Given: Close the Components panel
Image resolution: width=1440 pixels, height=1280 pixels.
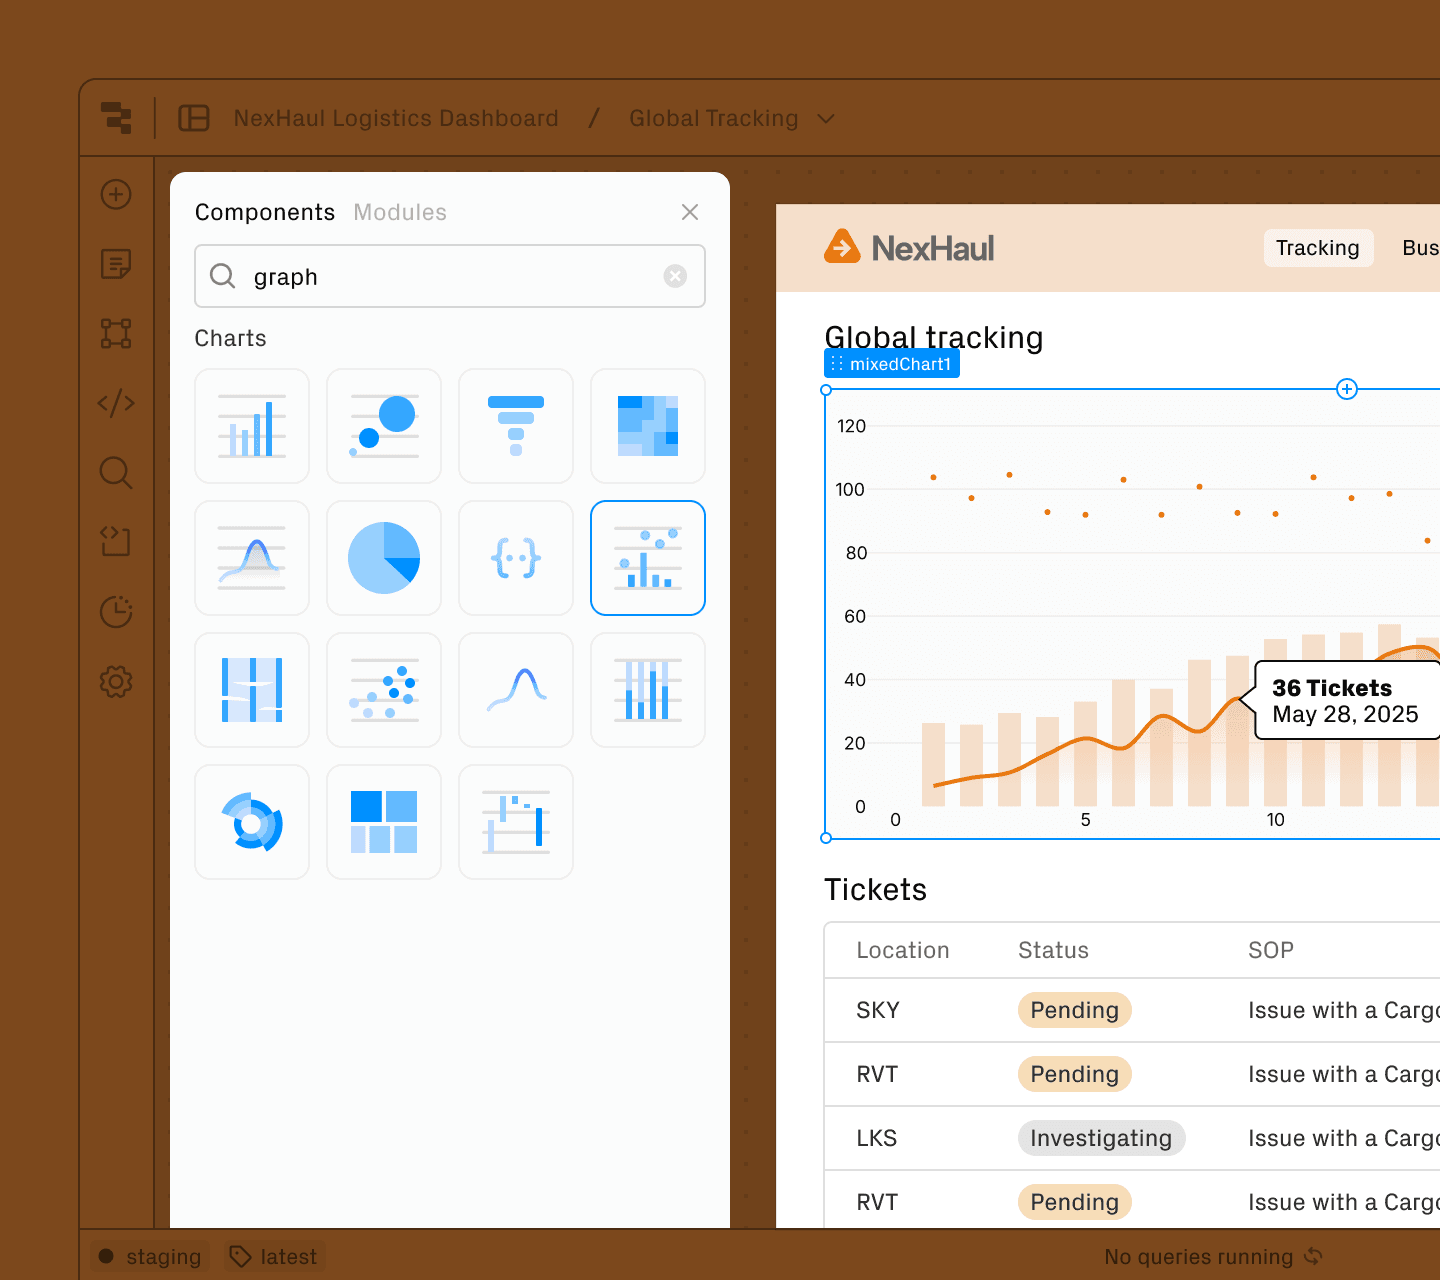Looking at the screenshot, I should 690,212.
